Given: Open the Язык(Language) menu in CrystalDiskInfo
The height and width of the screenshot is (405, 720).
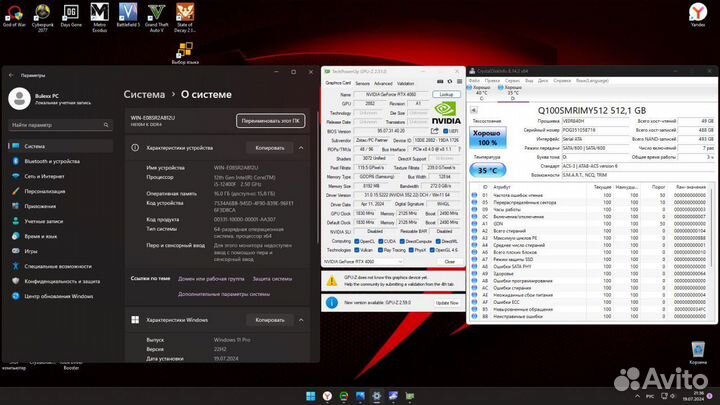Looking at the screenshot, I should [592, 80].
